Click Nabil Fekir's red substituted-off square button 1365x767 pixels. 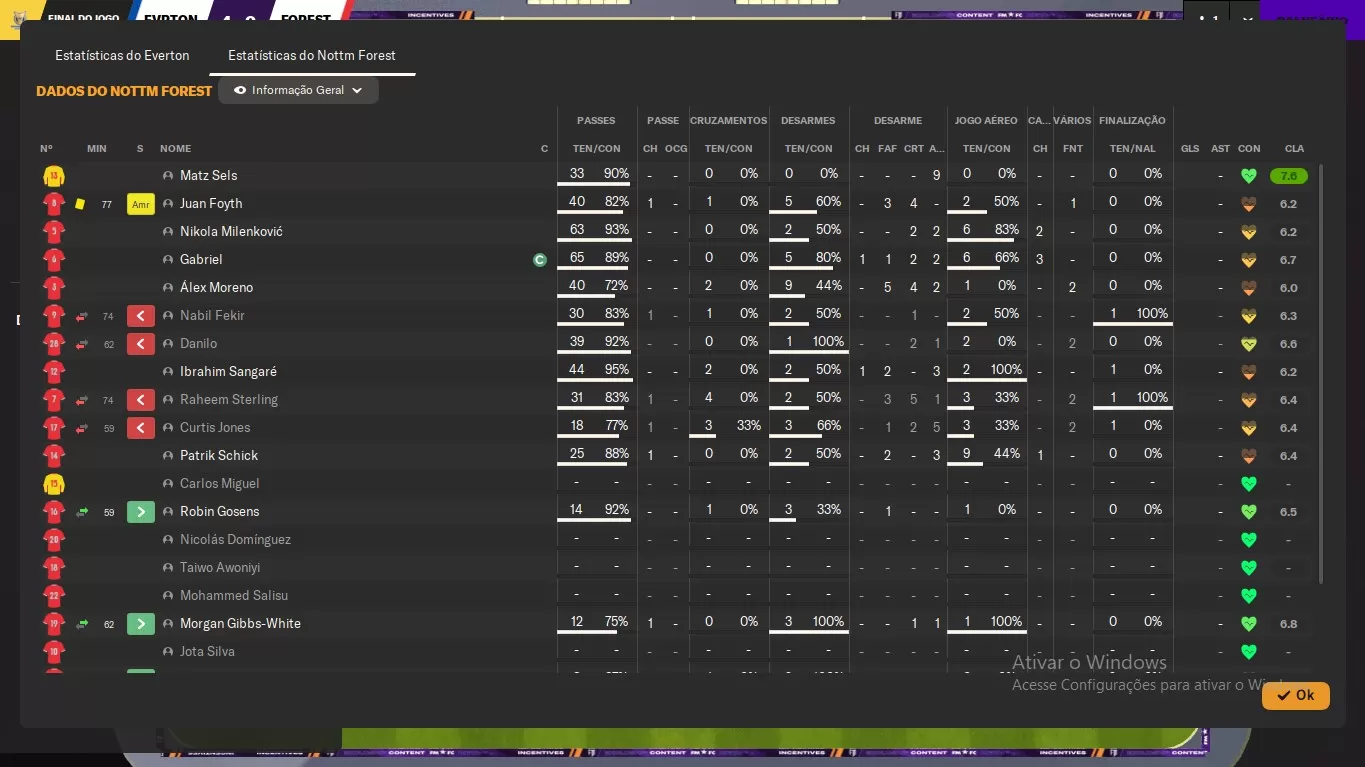(x=140, y=316)
